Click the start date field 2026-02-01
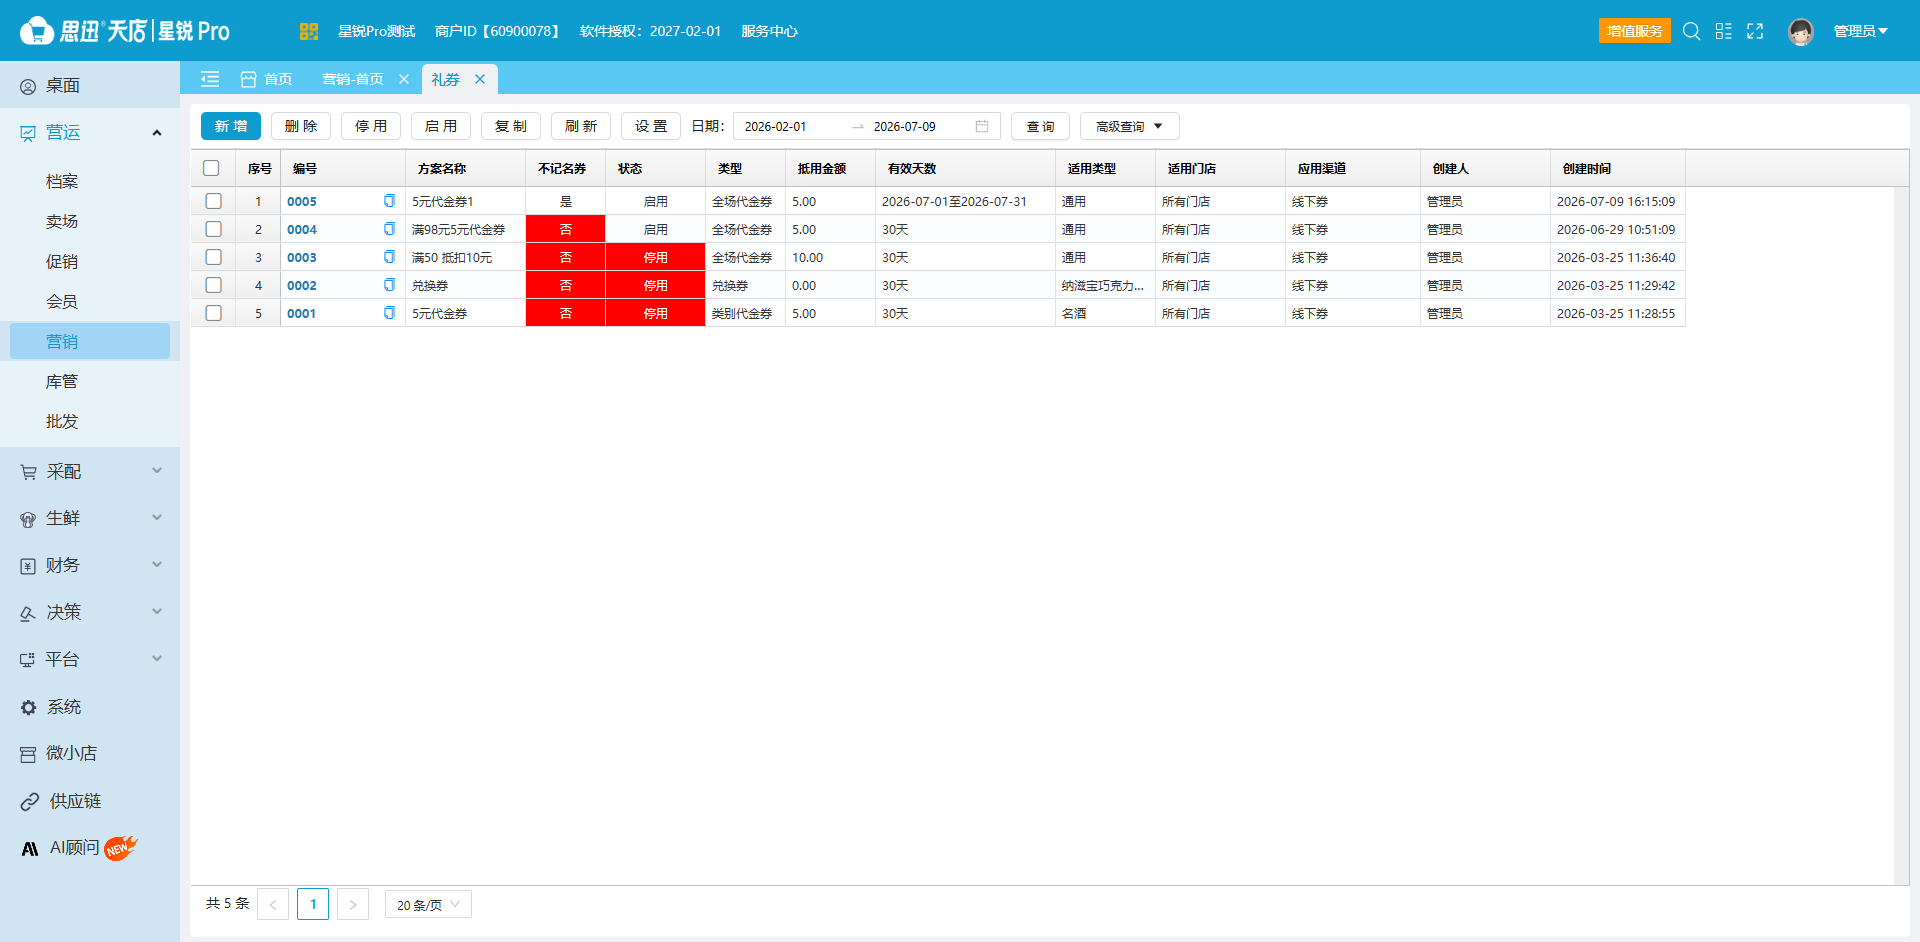 pos(776,126)
